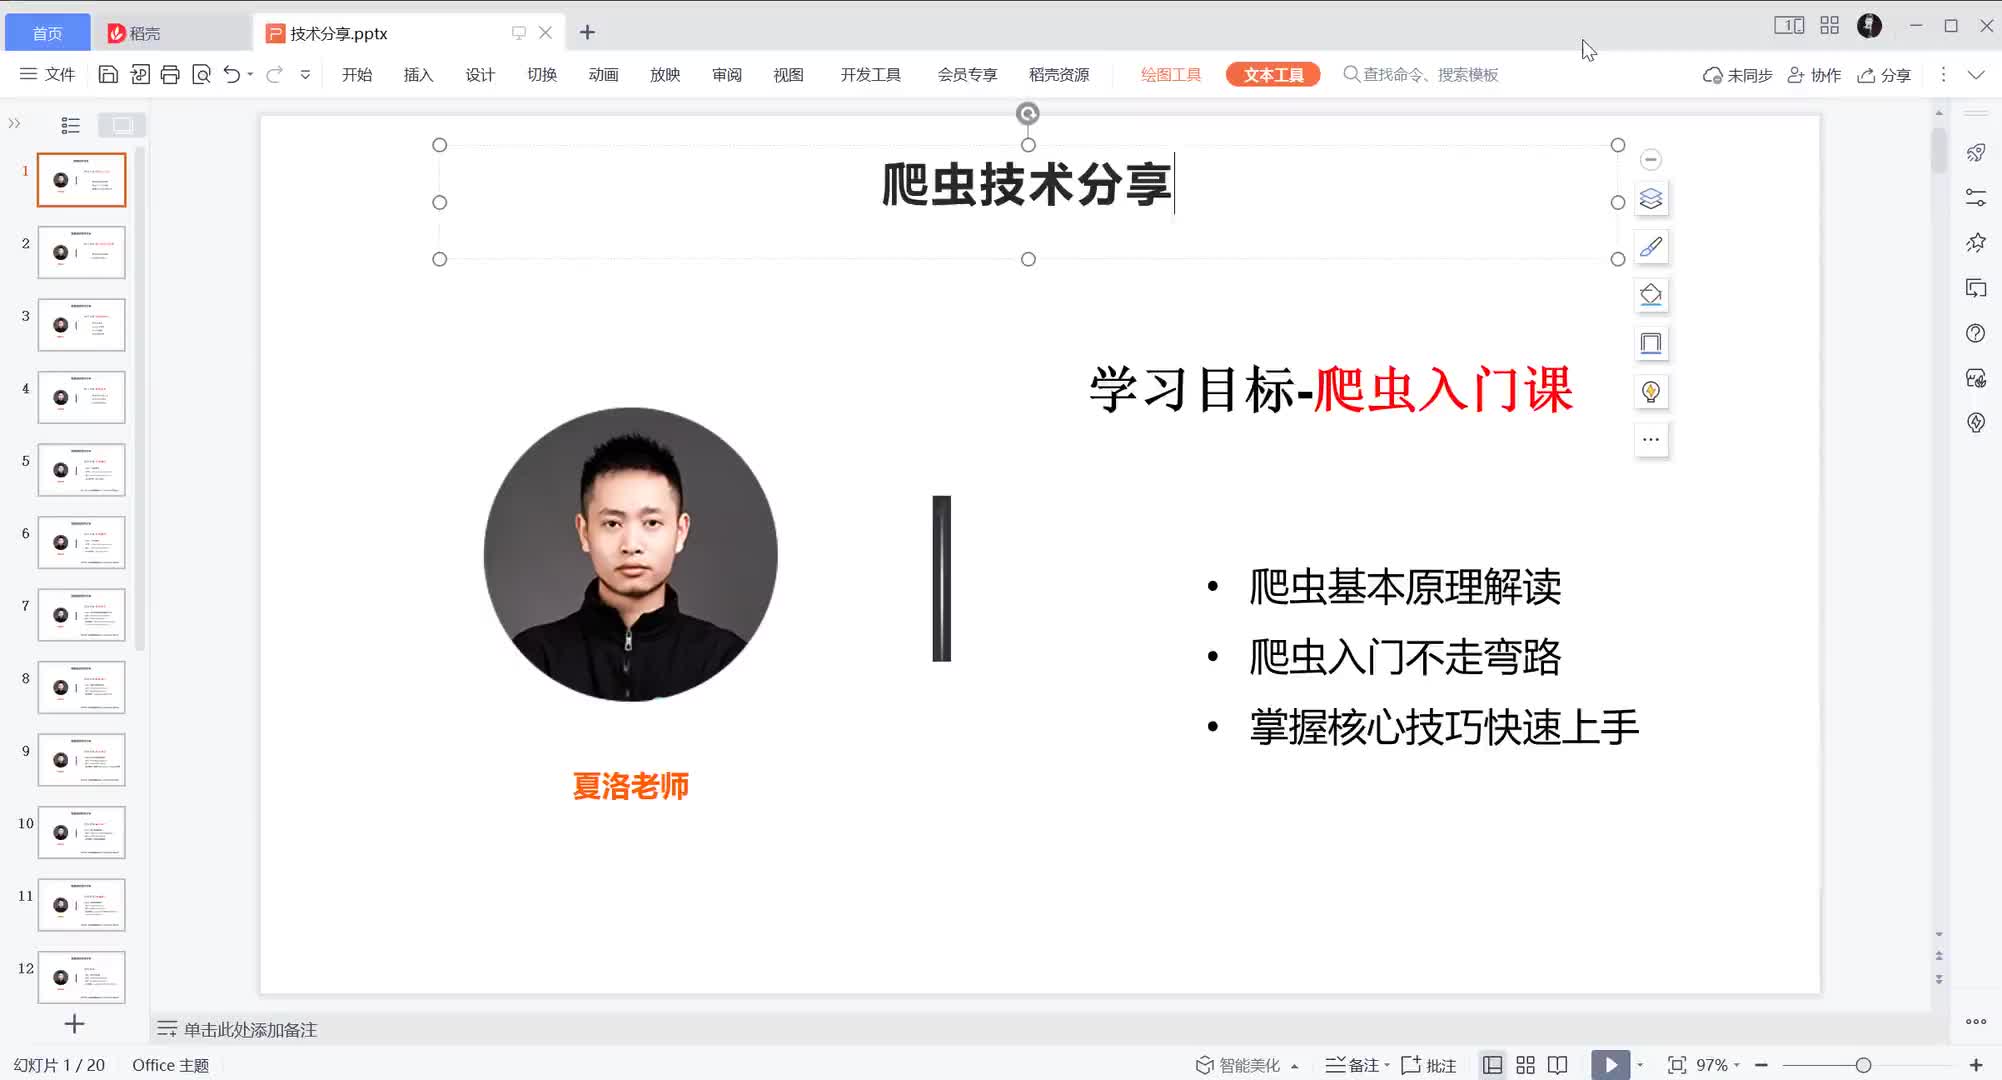Click the command search field 查找命令
2002x1080 pixels.
(1420, 75)
